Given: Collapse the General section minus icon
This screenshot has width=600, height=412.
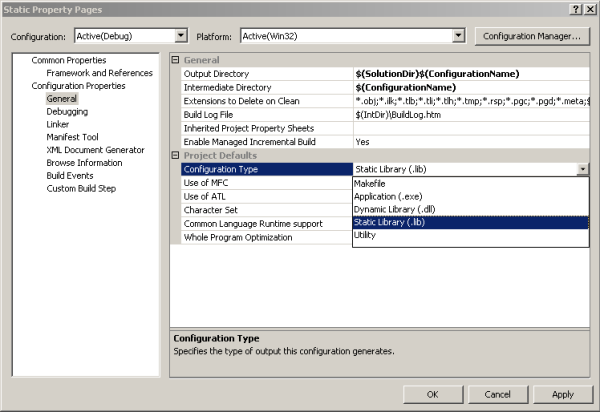Looking at the screenshot, I should click(x=176, y=61).
